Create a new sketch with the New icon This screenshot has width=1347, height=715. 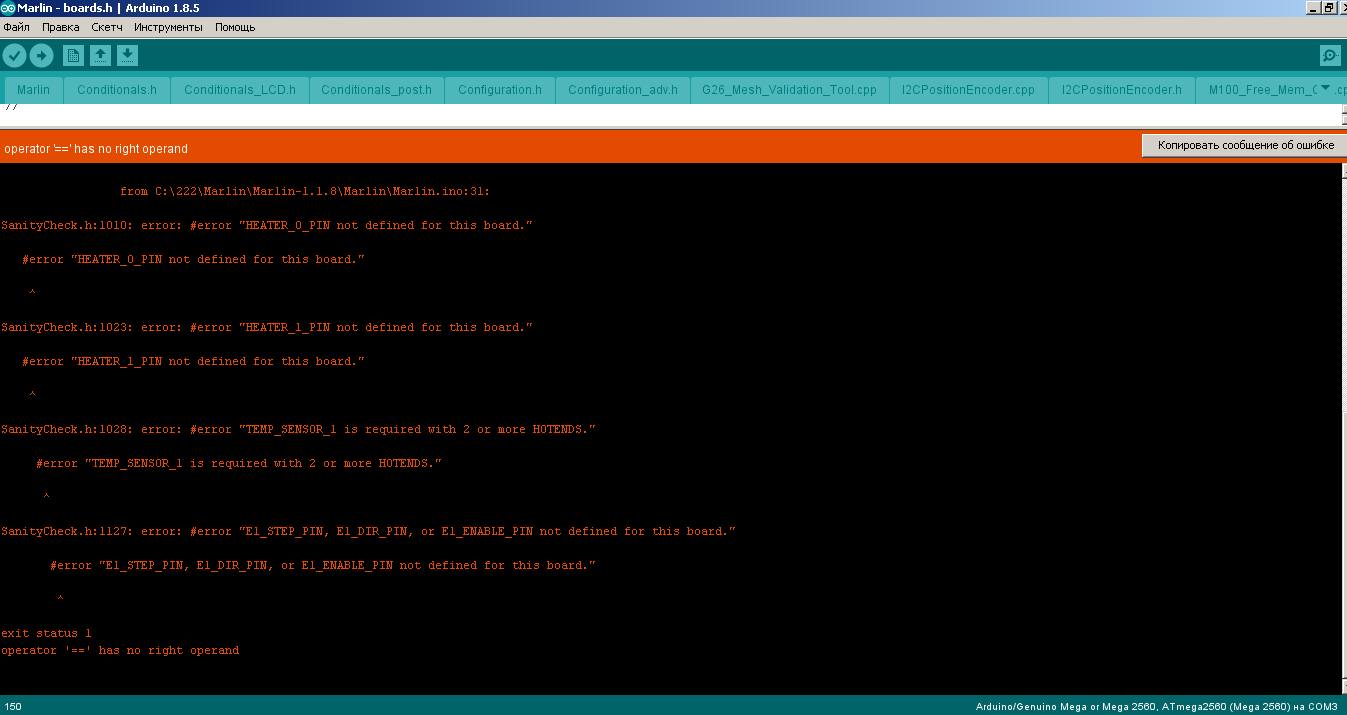[73, 56]
